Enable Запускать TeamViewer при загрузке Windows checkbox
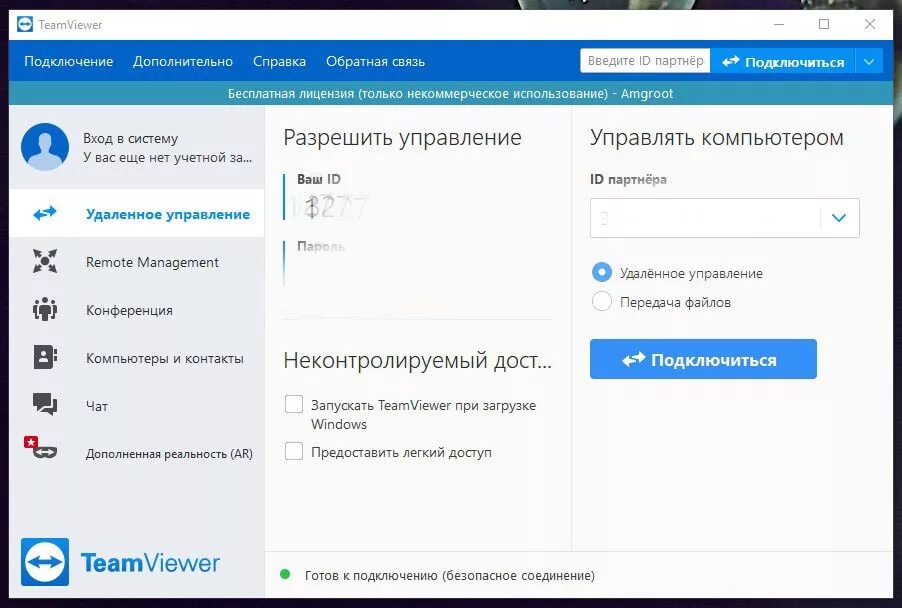 point(294,404)
